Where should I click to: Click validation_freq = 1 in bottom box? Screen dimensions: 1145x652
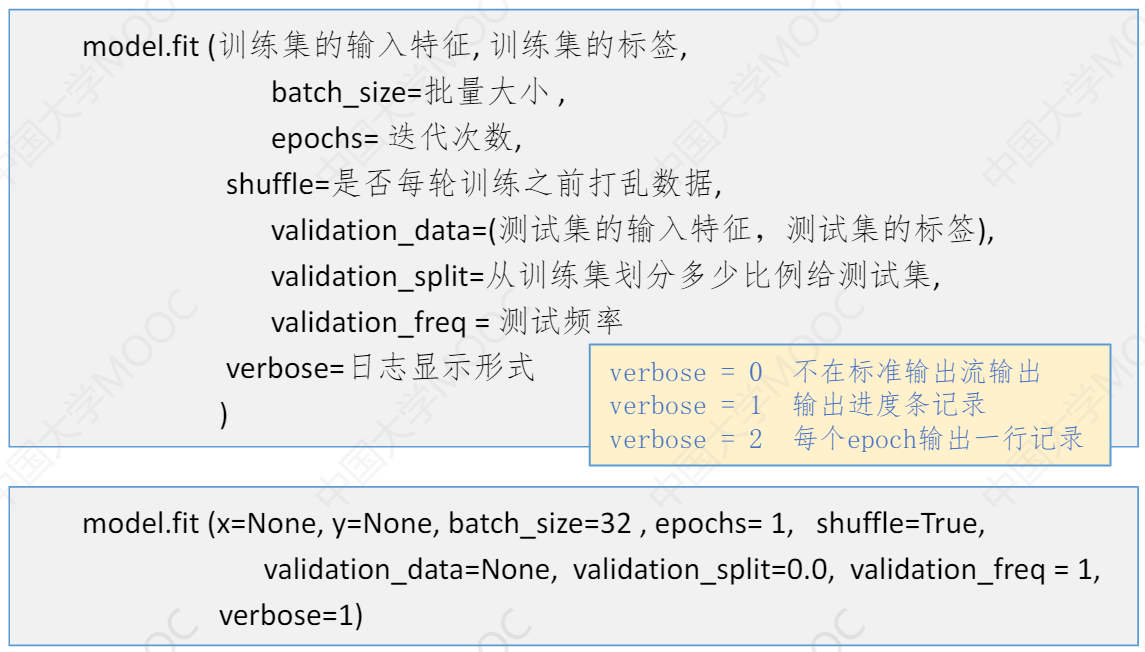point(974,569)
